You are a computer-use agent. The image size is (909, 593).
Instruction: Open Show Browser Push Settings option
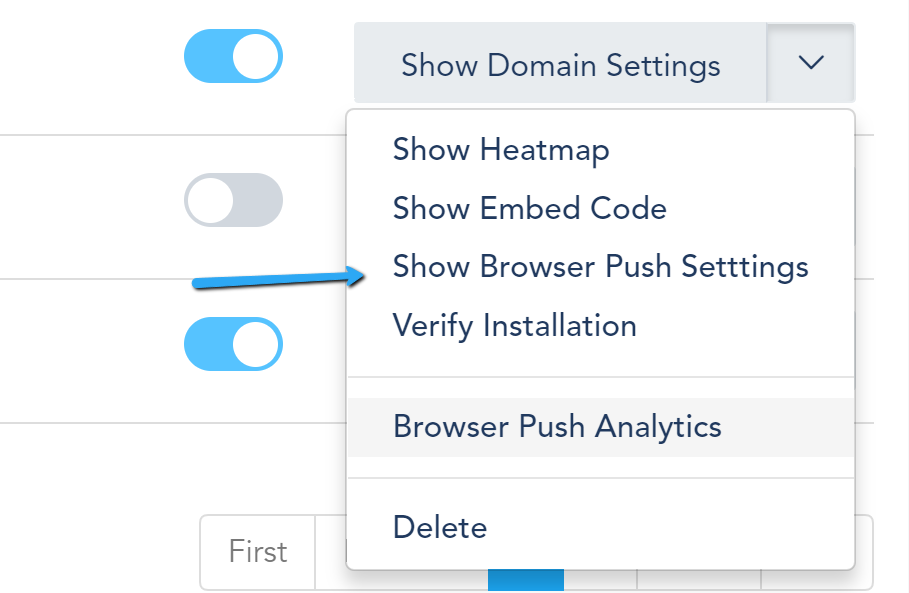click(600, 267)
